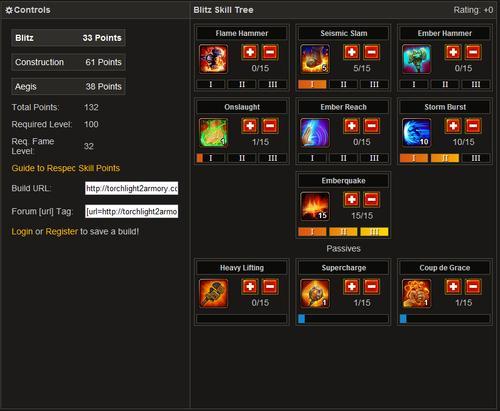Remove a point from Seismic Slam
The height and width of the screenshot is (411, 500).
coord(371,52)
